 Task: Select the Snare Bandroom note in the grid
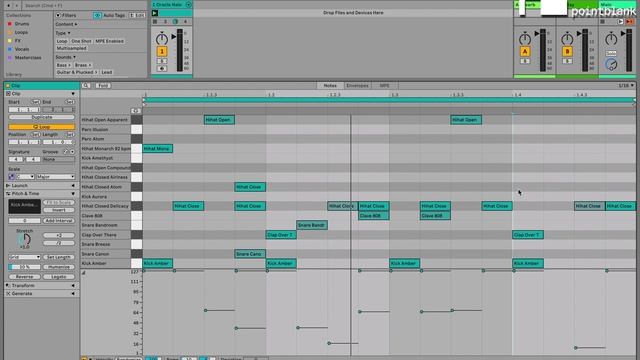(312, 225)
